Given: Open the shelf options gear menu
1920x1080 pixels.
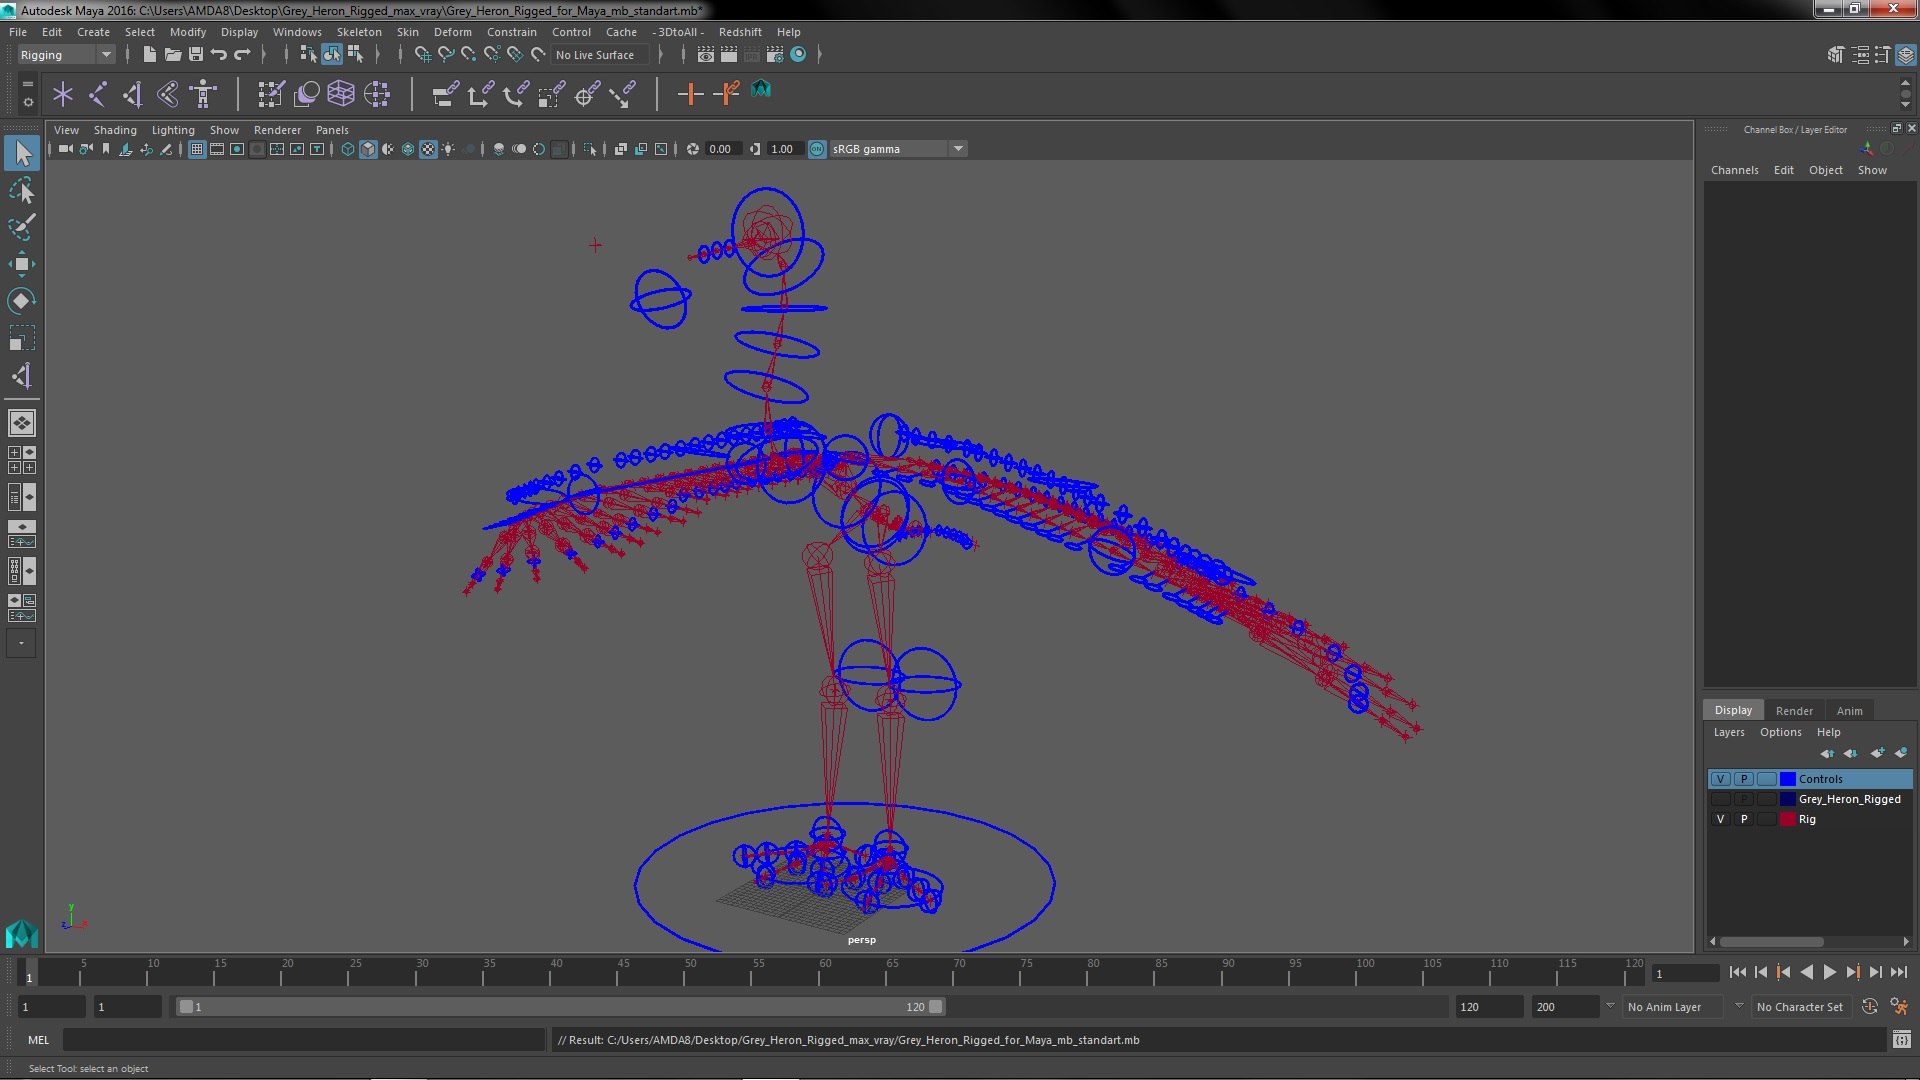Looking at the screenshot, I should coord(27,102).
